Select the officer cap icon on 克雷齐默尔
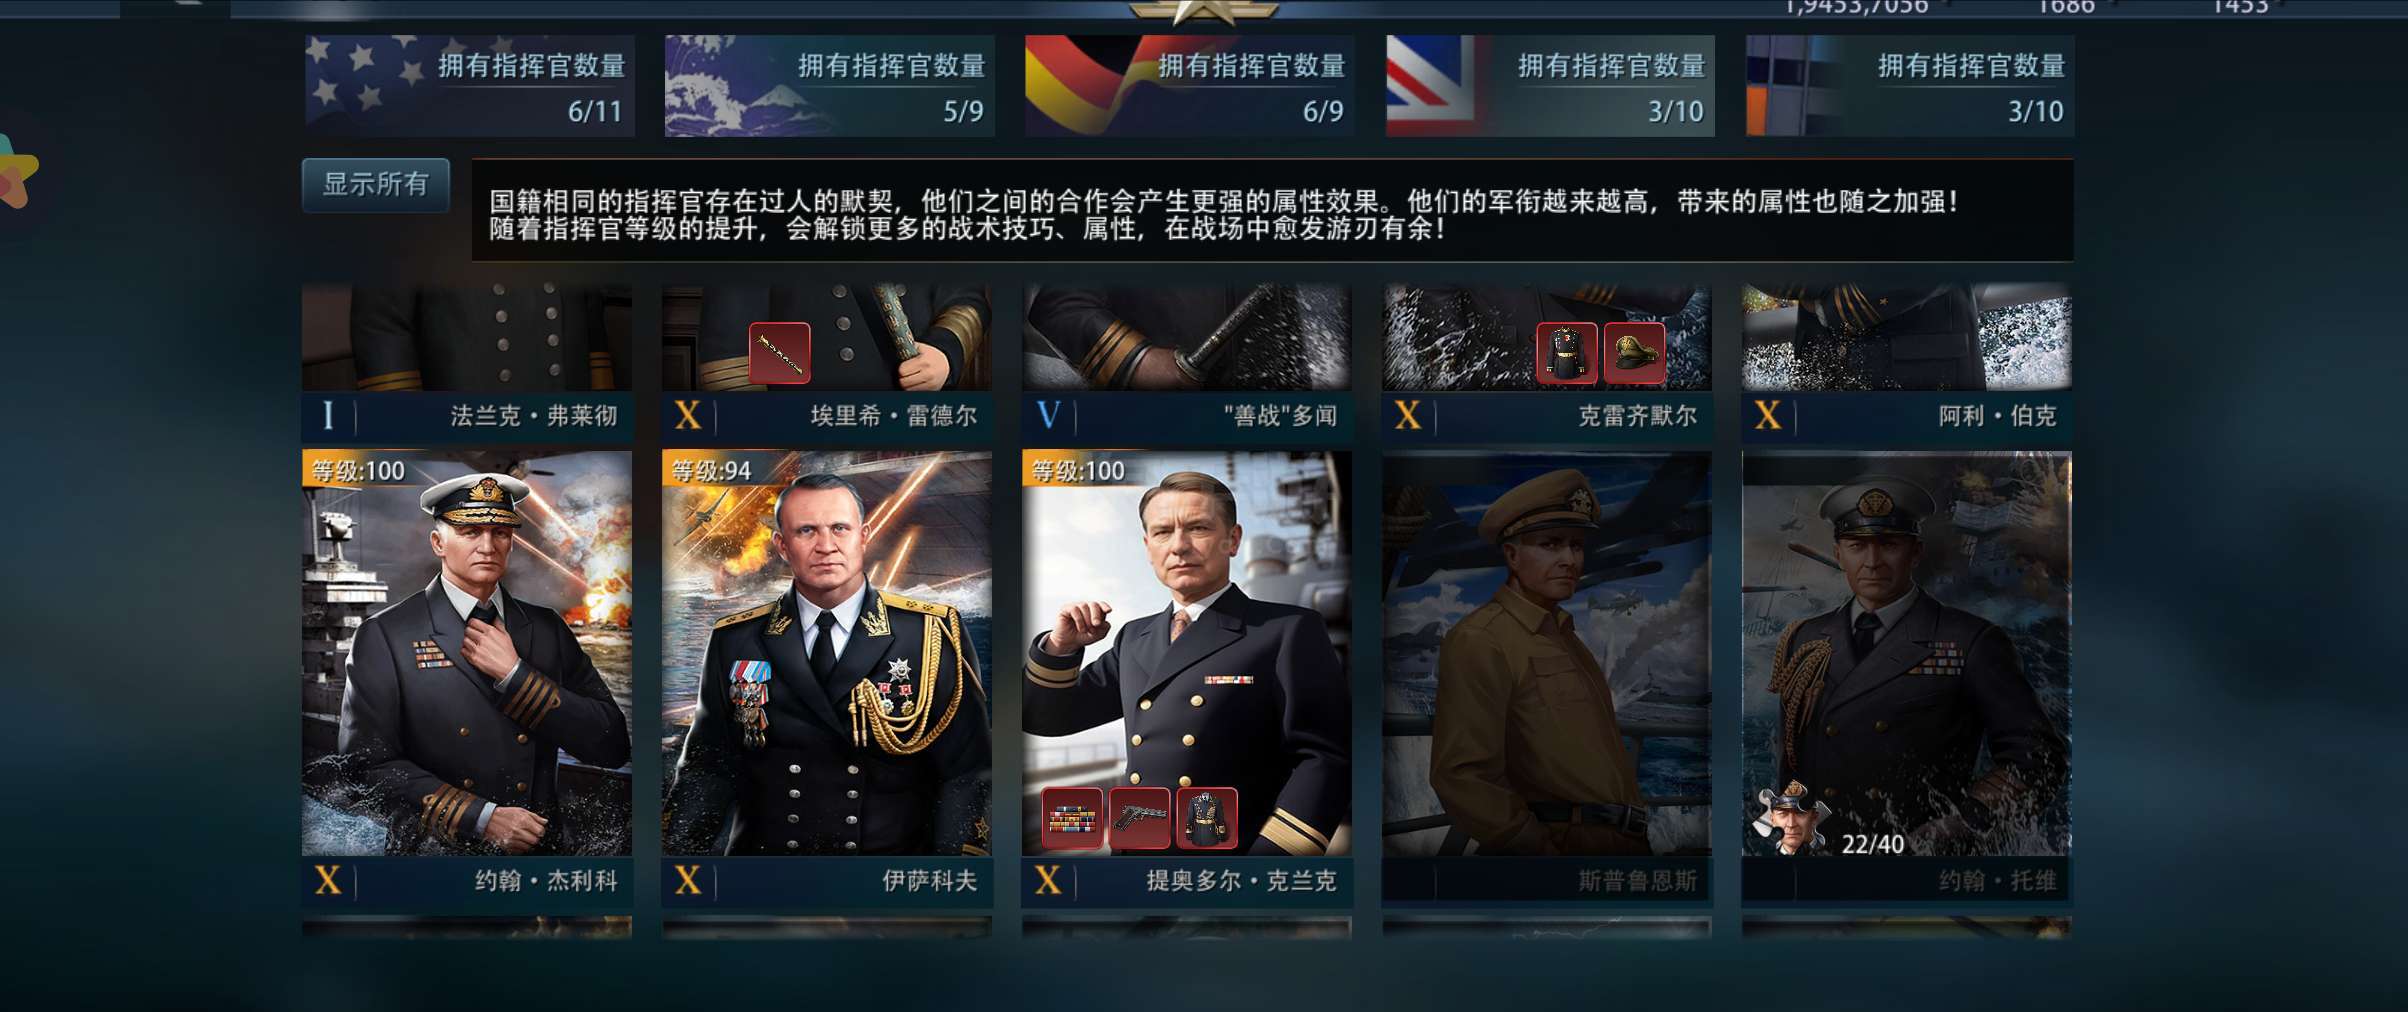The width and height of the screenshot is (2408, 1012). [x=1634, y=353]
